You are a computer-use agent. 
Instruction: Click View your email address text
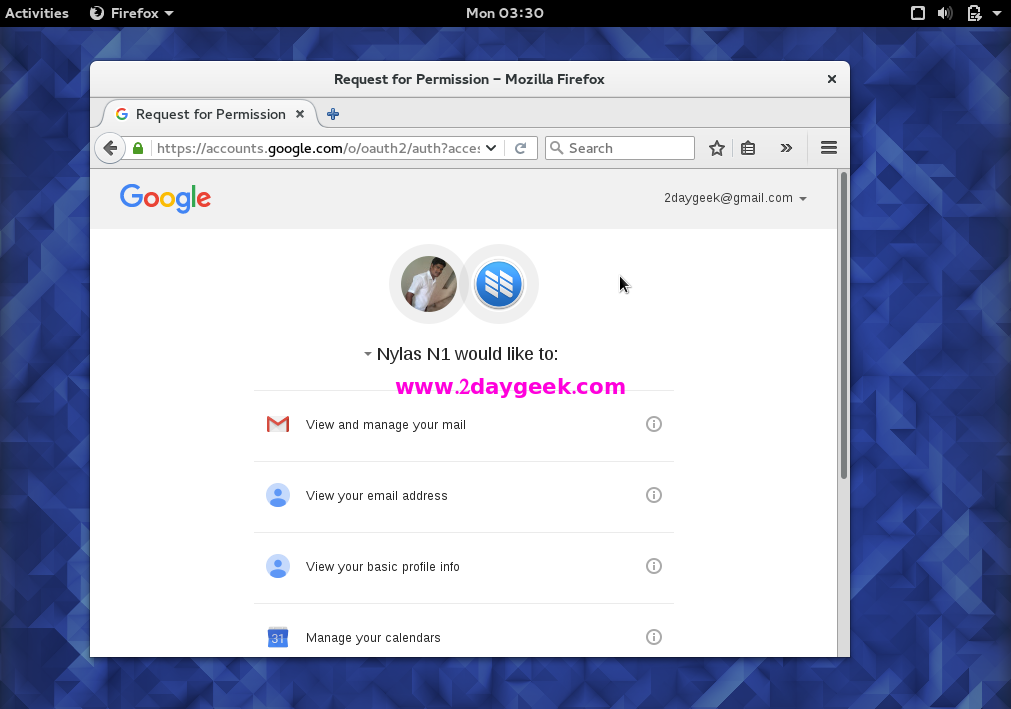377,496
